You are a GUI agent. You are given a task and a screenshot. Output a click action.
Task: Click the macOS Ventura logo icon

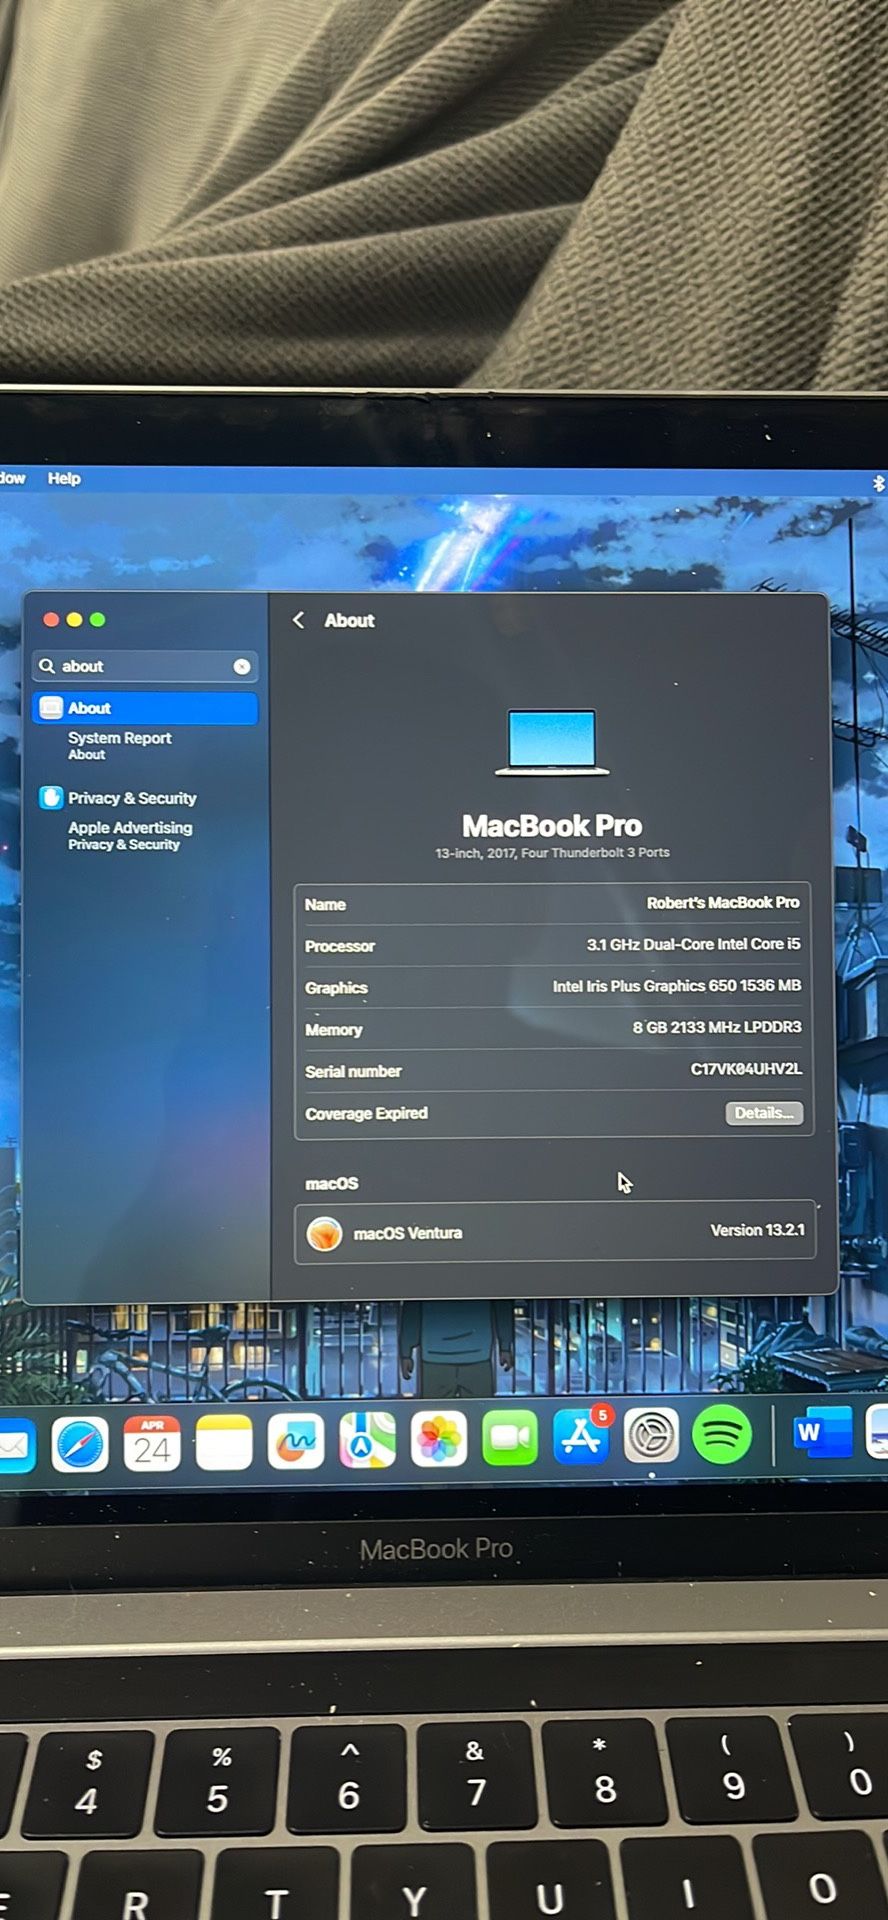pos(324,1233)
